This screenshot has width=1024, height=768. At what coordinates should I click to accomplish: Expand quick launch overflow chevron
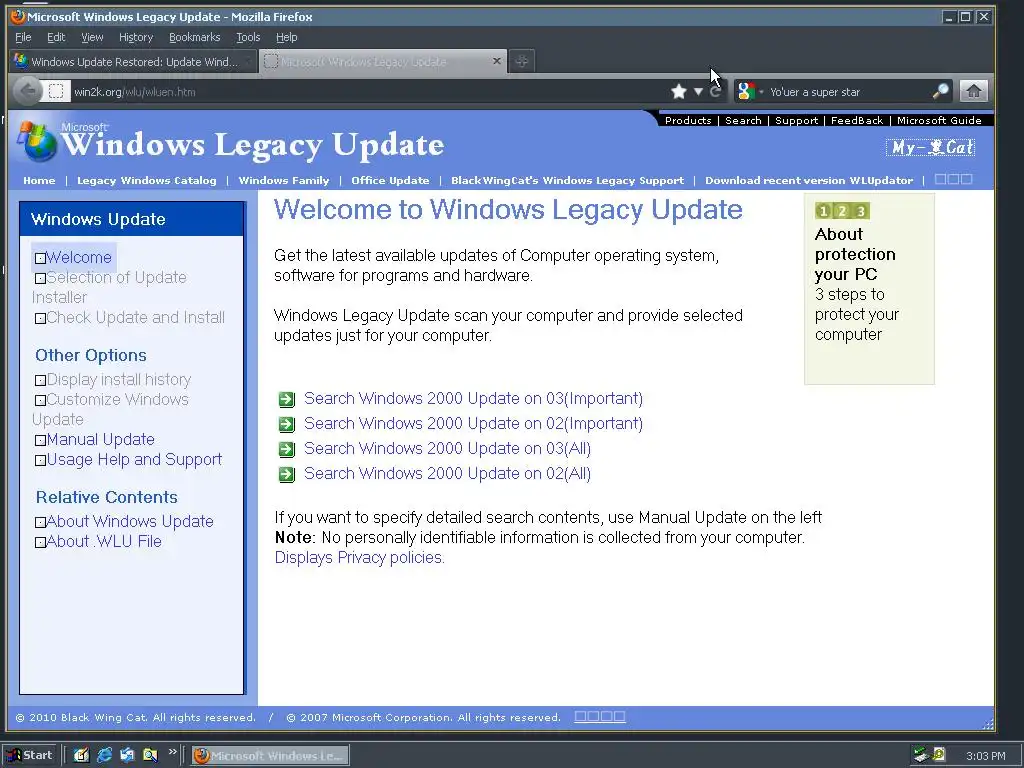pyautogui.click(x=172, y=752)
